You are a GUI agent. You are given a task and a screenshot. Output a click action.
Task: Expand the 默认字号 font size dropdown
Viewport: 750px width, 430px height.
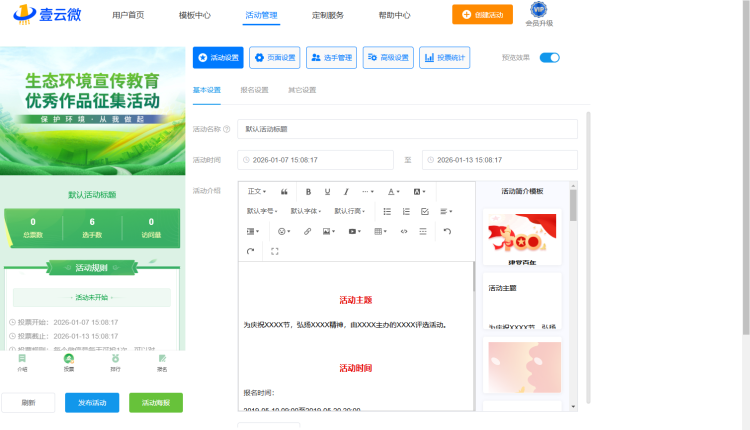[262, 211]
